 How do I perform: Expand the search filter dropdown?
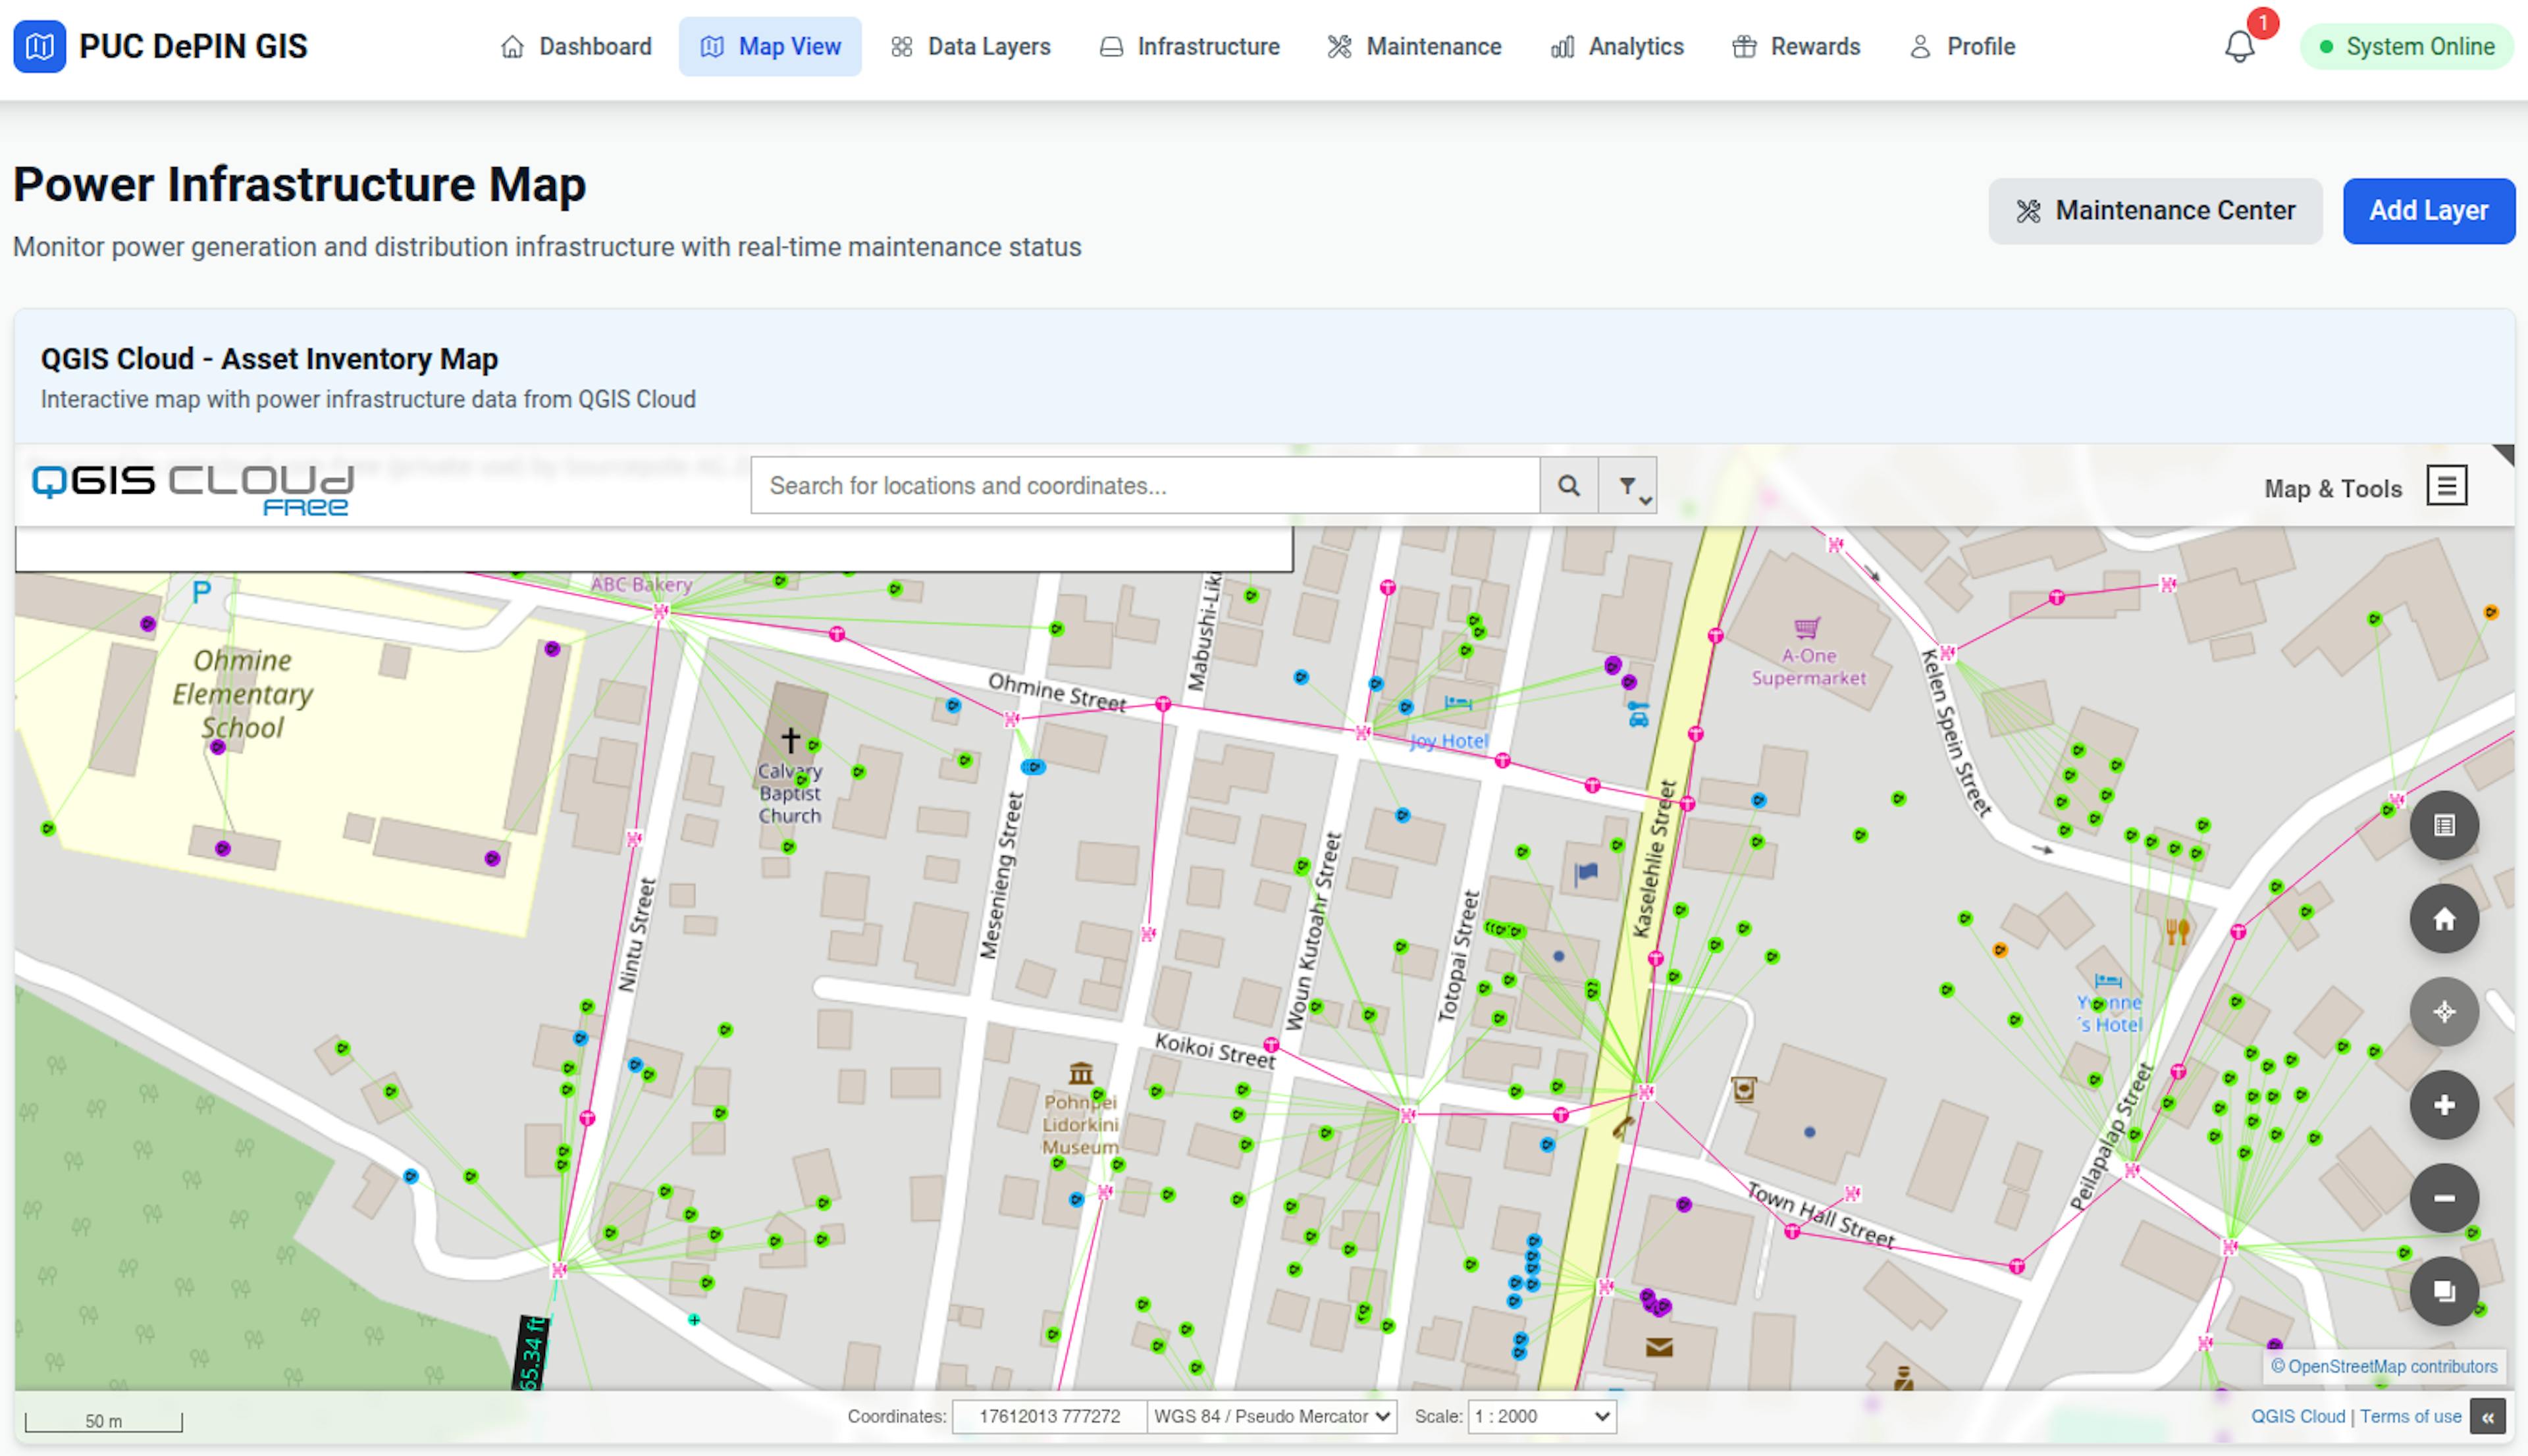(x=1628, y=485)
